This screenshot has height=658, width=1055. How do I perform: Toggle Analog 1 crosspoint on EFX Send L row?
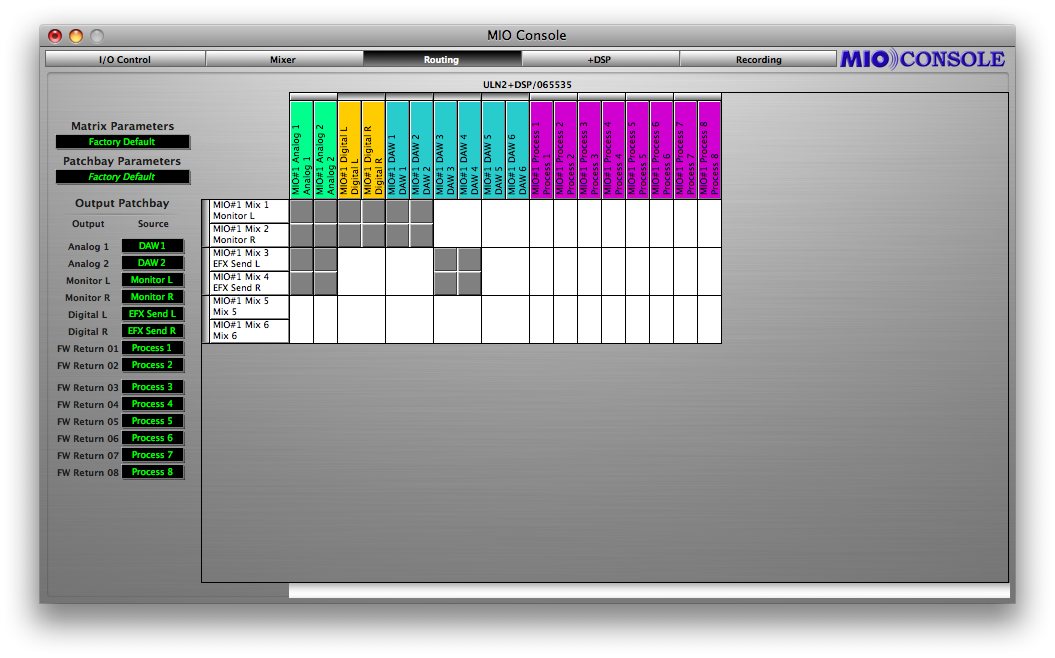tap(301, 260)
